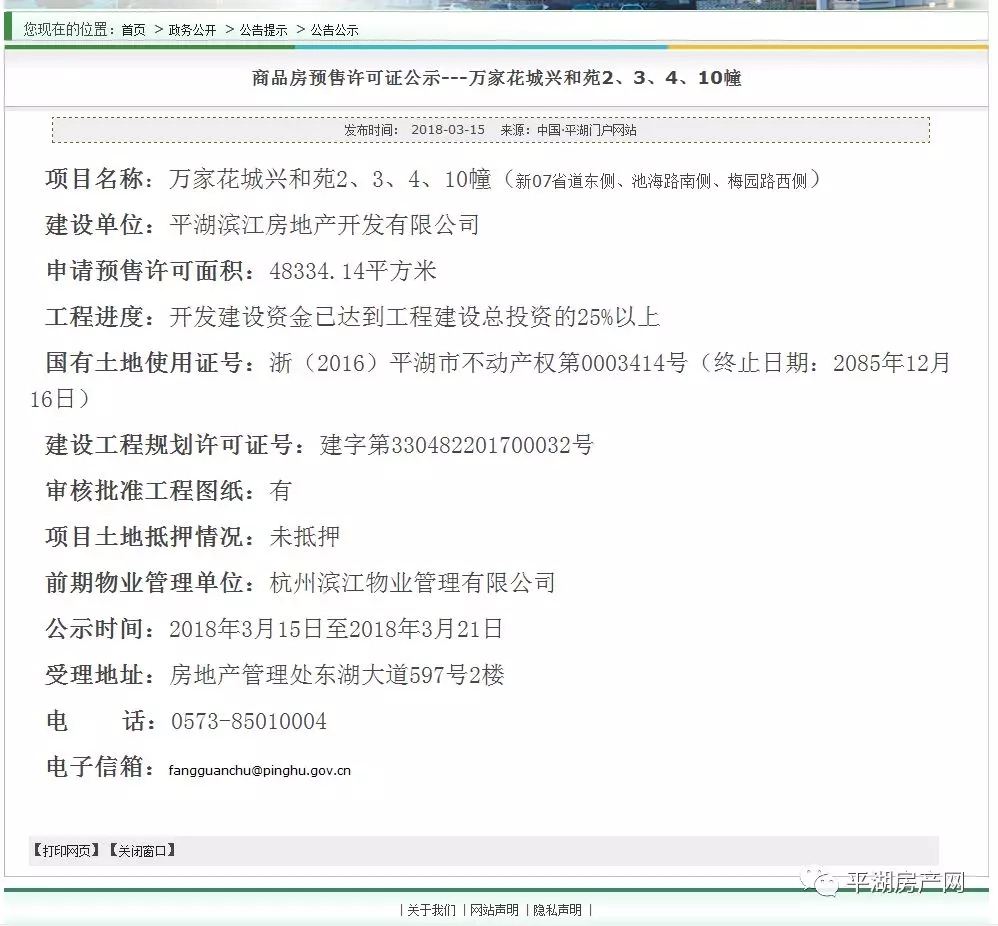This screenshot has height=926, width=998.
Task: Click the phone number 0573-85010004
Action: click(249, 721)
